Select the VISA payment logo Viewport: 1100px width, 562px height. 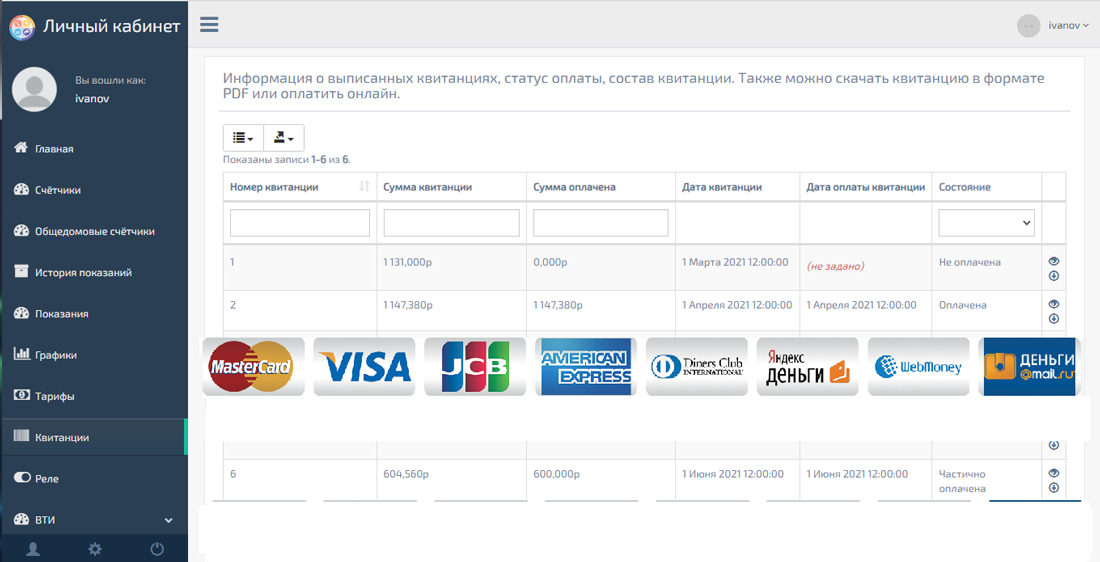point(364,366)
